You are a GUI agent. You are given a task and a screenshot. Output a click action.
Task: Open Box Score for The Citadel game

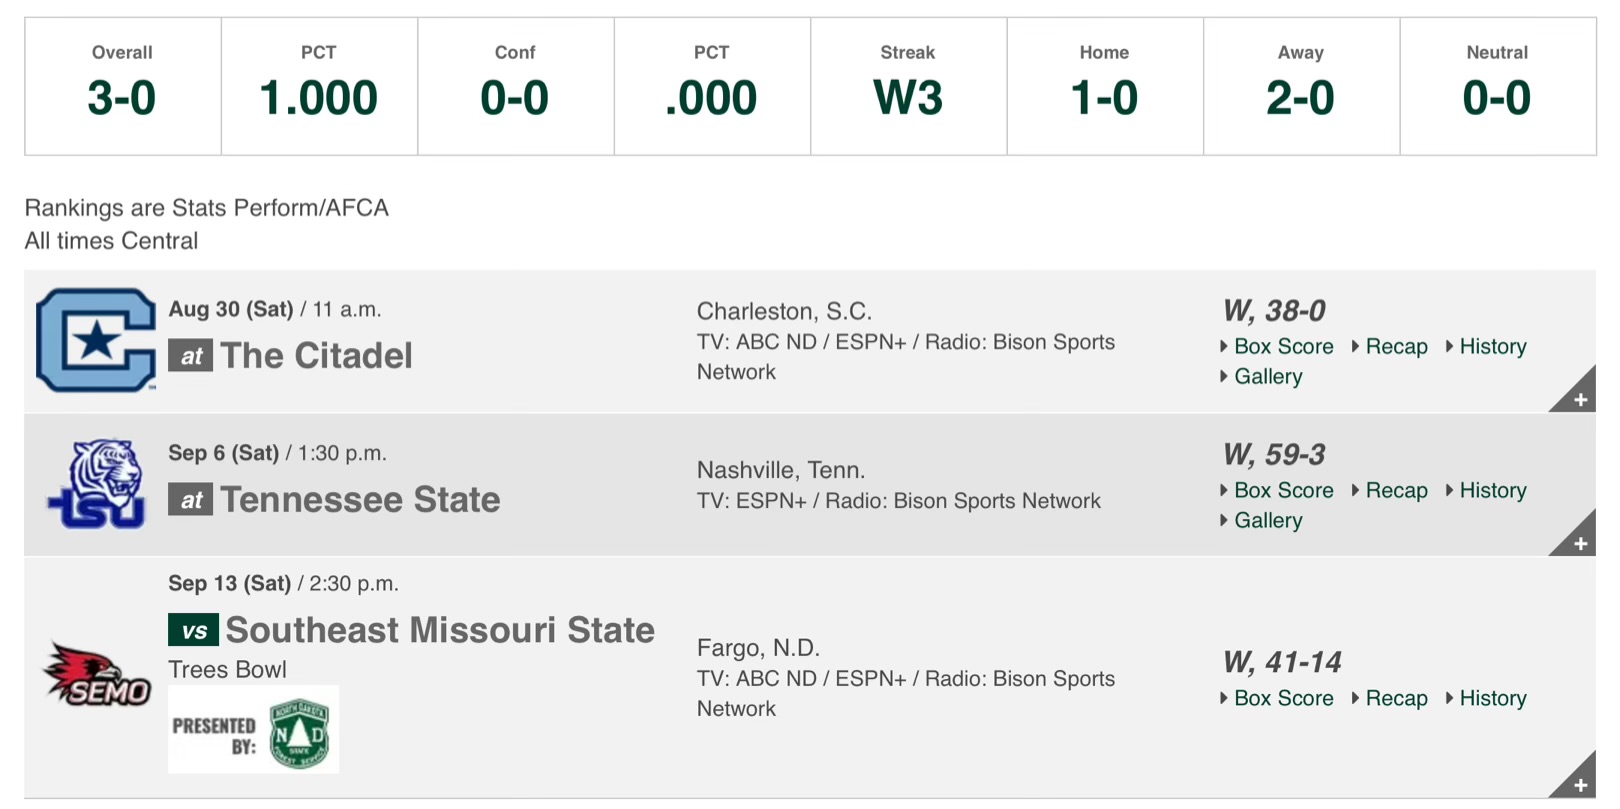click(1283, 347)
